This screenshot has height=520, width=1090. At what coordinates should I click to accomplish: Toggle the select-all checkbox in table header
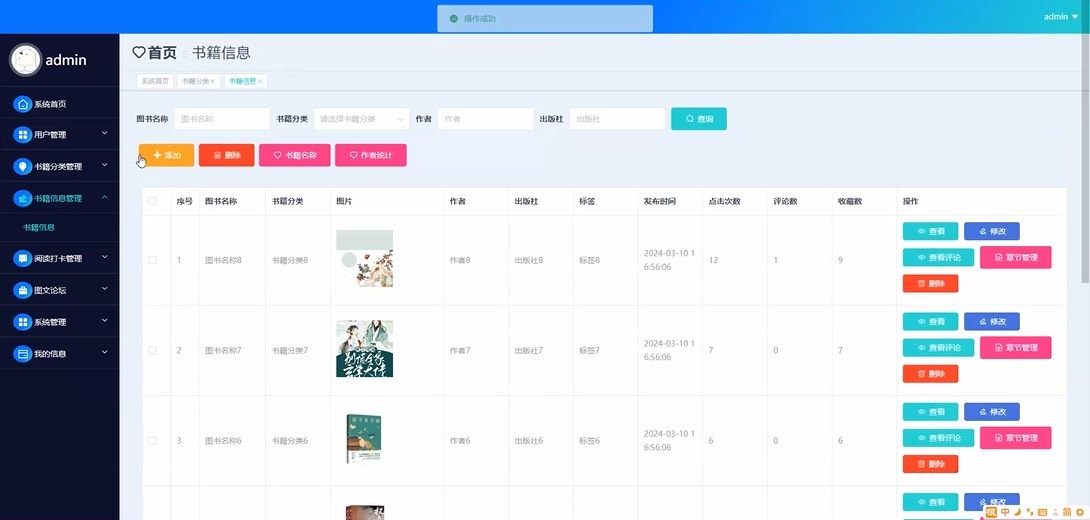[152, 202]
